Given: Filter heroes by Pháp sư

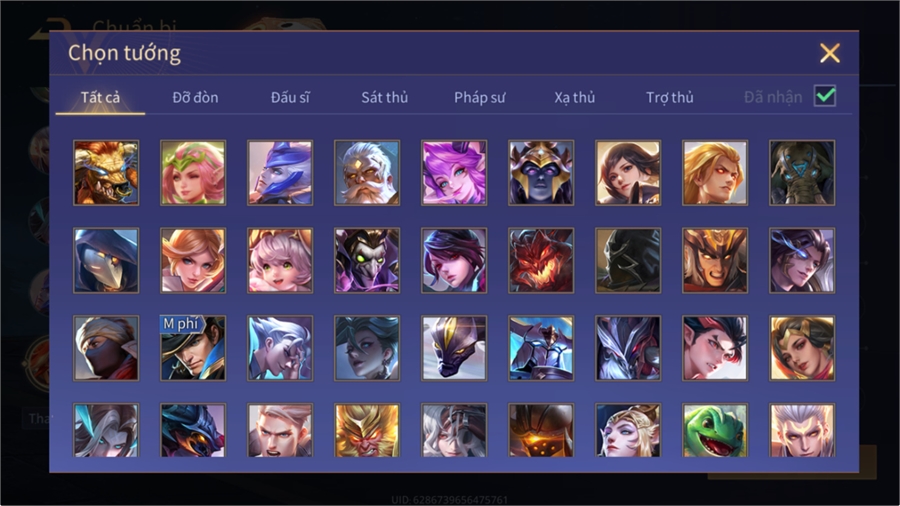Looking at the screenshot, I should pos(480,98).
